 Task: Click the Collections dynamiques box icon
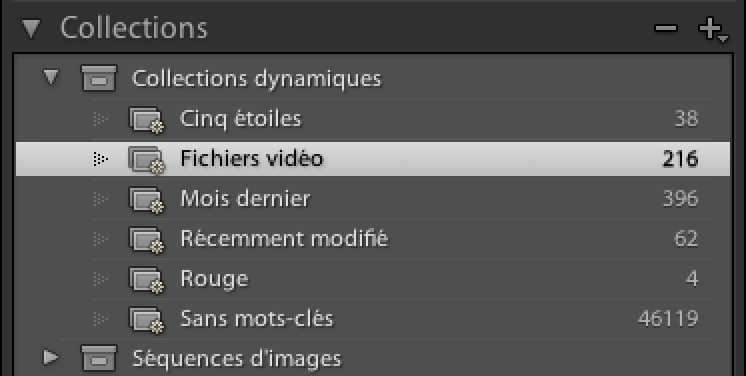coord(99,78)
